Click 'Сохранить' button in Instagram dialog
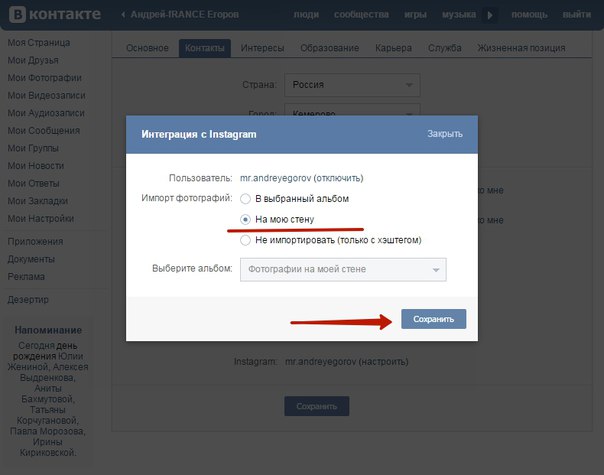604x475 pixels. click(x=433, y=319)
